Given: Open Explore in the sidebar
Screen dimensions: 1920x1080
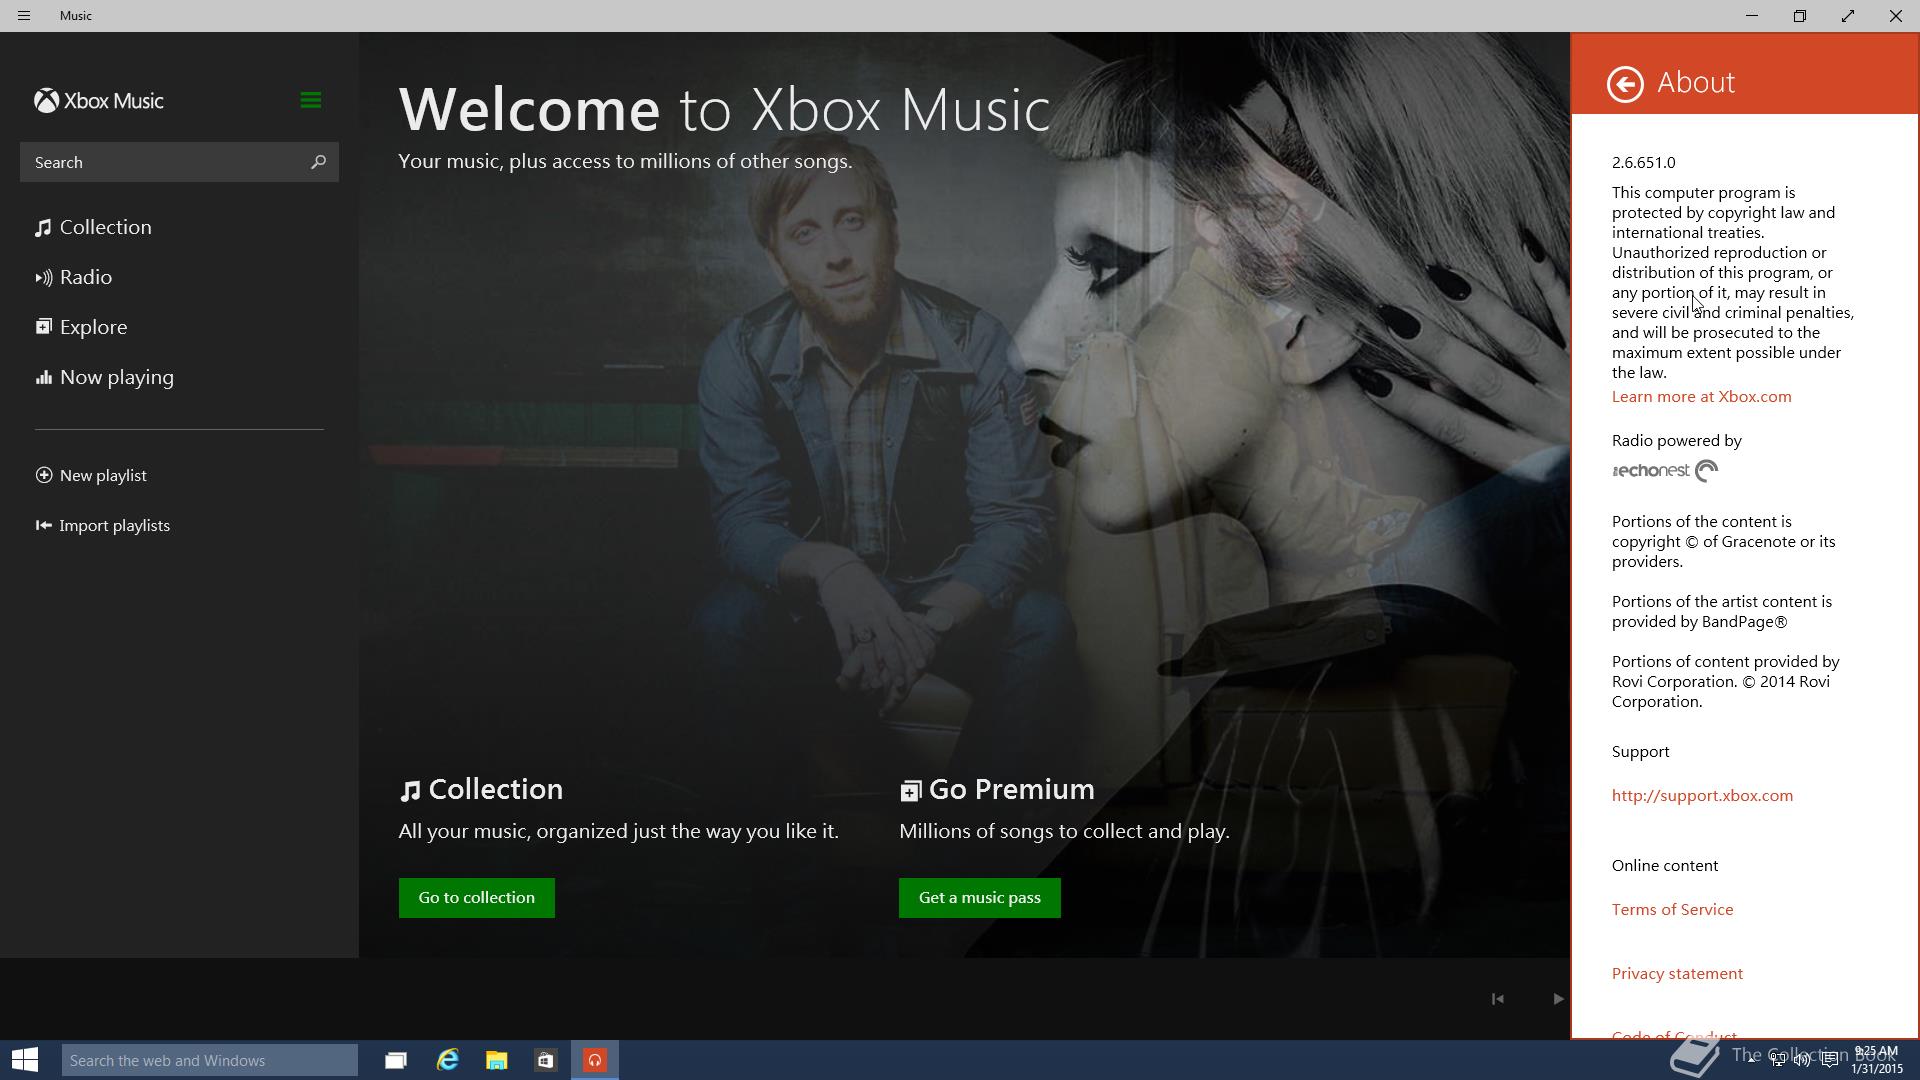Looking at the screenshot, I should point(82,327).
